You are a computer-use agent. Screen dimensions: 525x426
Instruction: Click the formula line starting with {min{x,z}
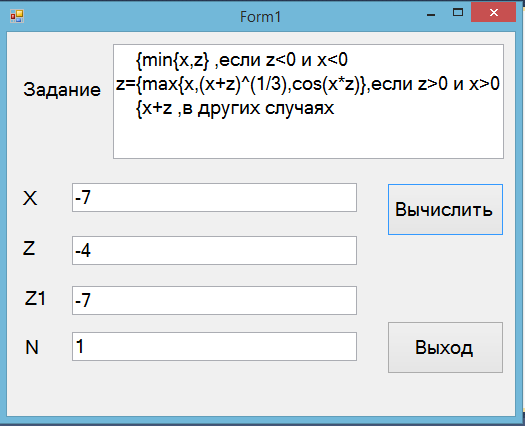click(242, 60)
